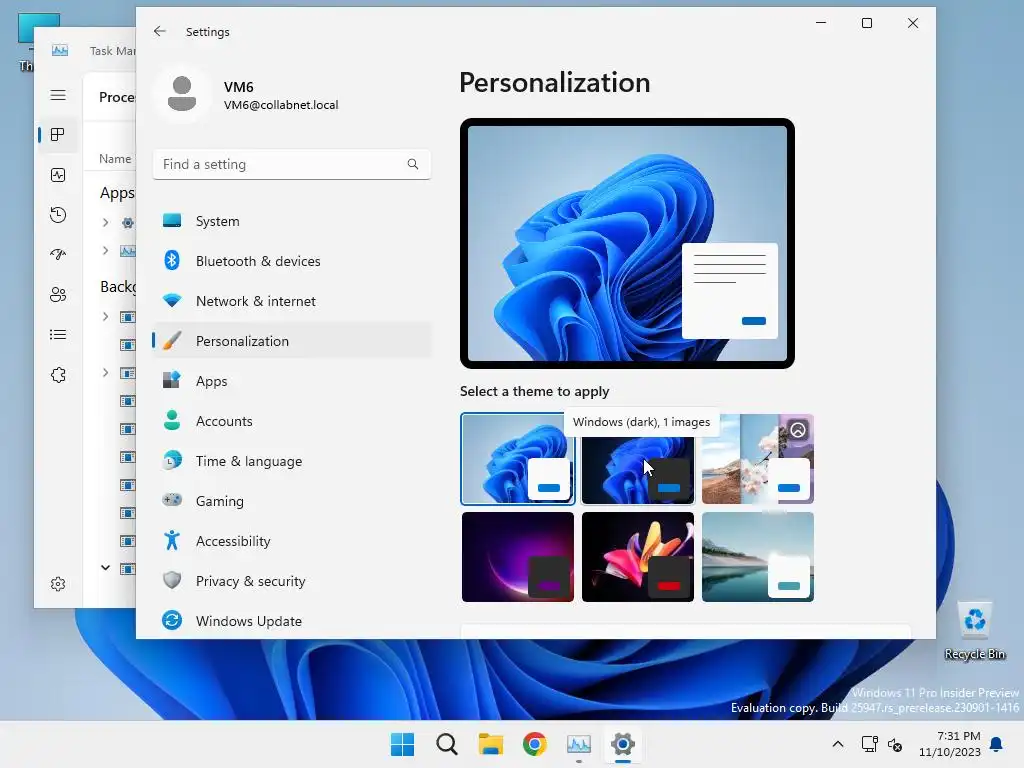Viewport: 1024px width, 768px height.
Task: Apply the lake landscape Flow theme
Action: point(758,557)
